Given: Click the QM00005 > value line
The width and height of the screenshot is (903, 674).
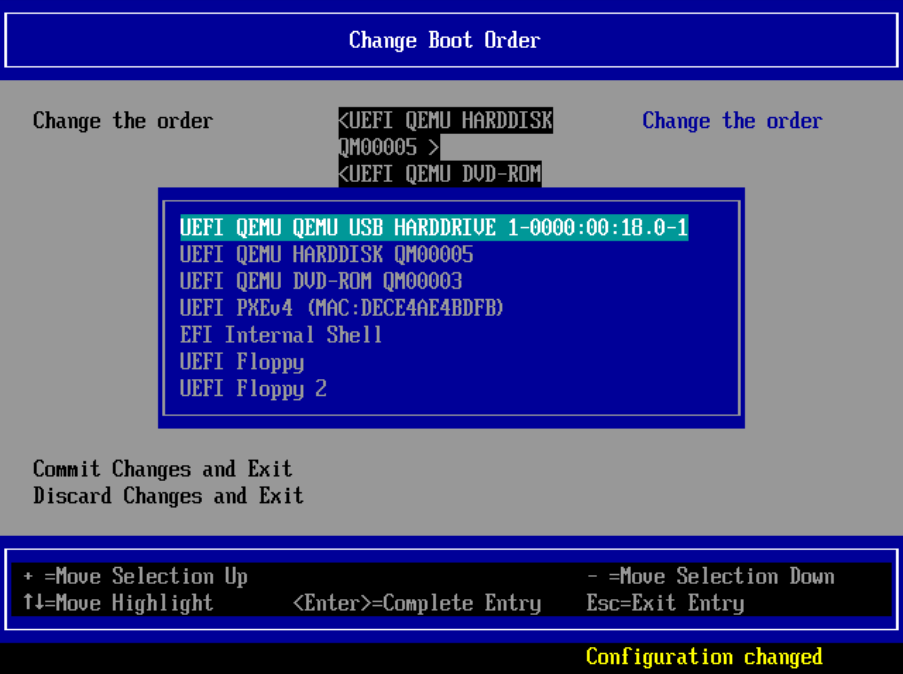Looking at the screenshot, I should [x=388, y=148].
